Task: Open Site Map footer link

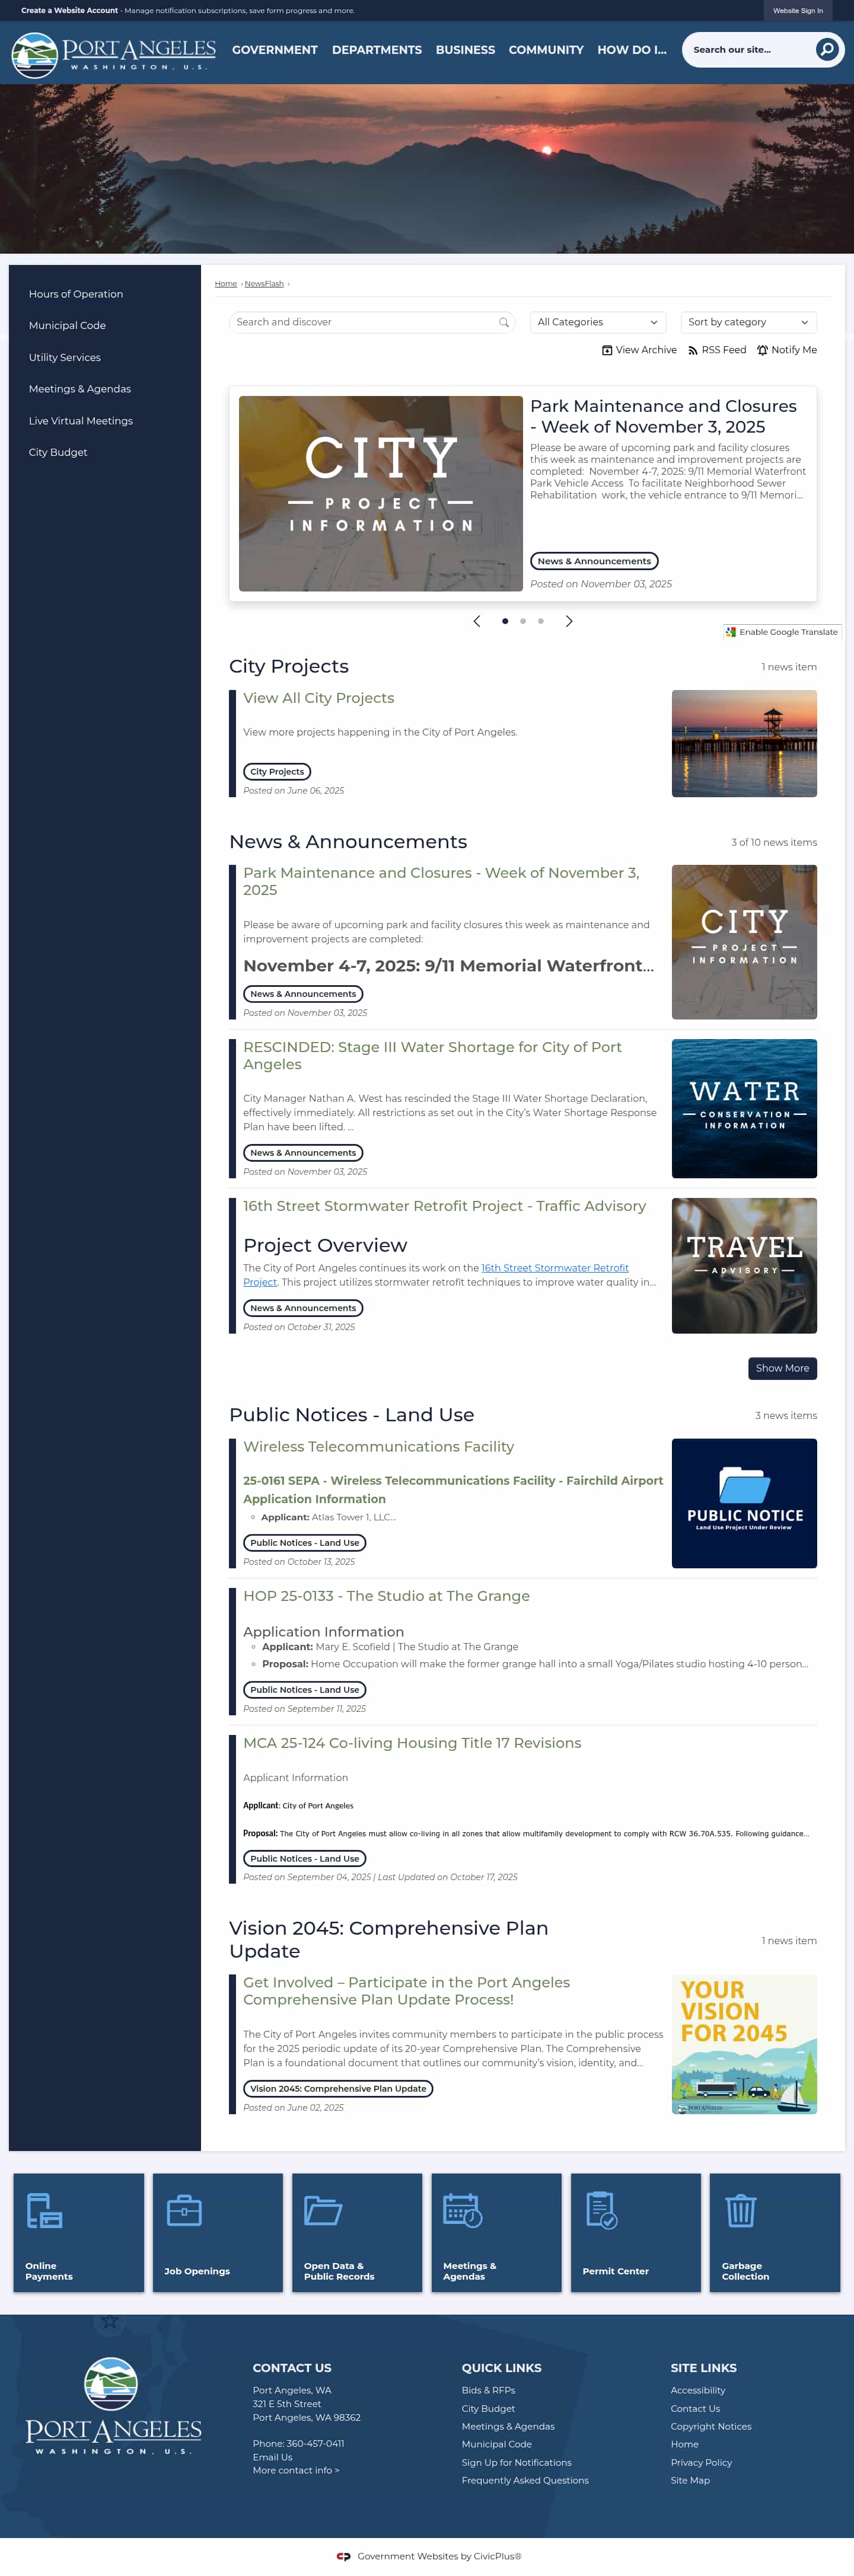Action: pyautogui.click(x=690, y=2481)
